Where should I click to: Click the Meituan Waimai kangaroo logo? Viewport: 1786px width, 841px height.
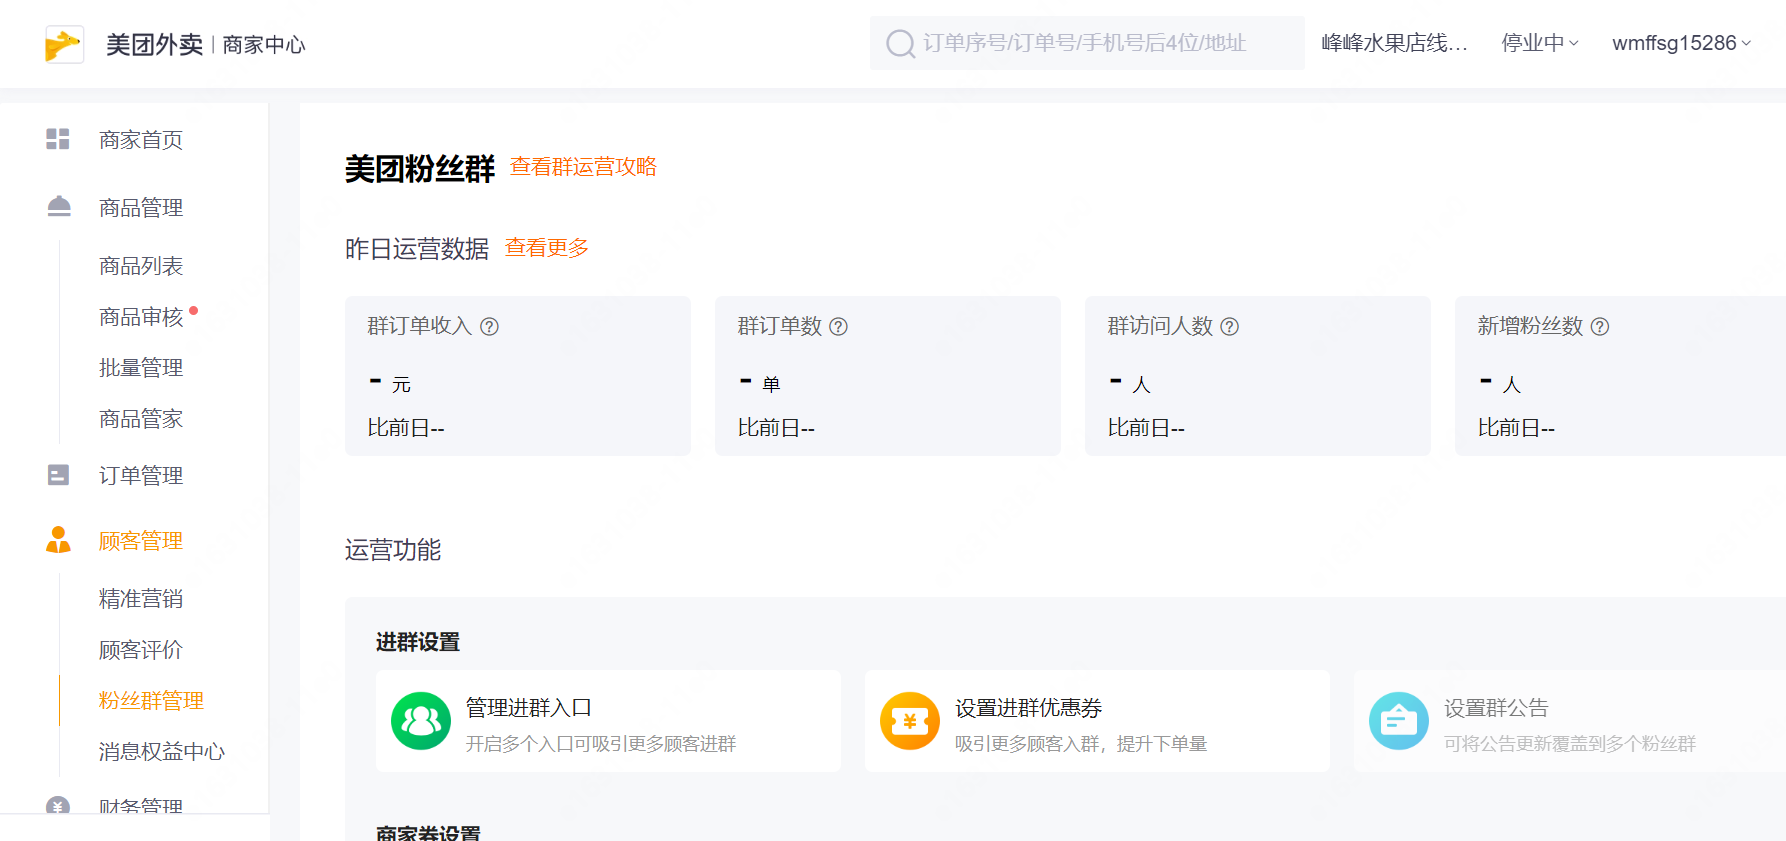64,44
